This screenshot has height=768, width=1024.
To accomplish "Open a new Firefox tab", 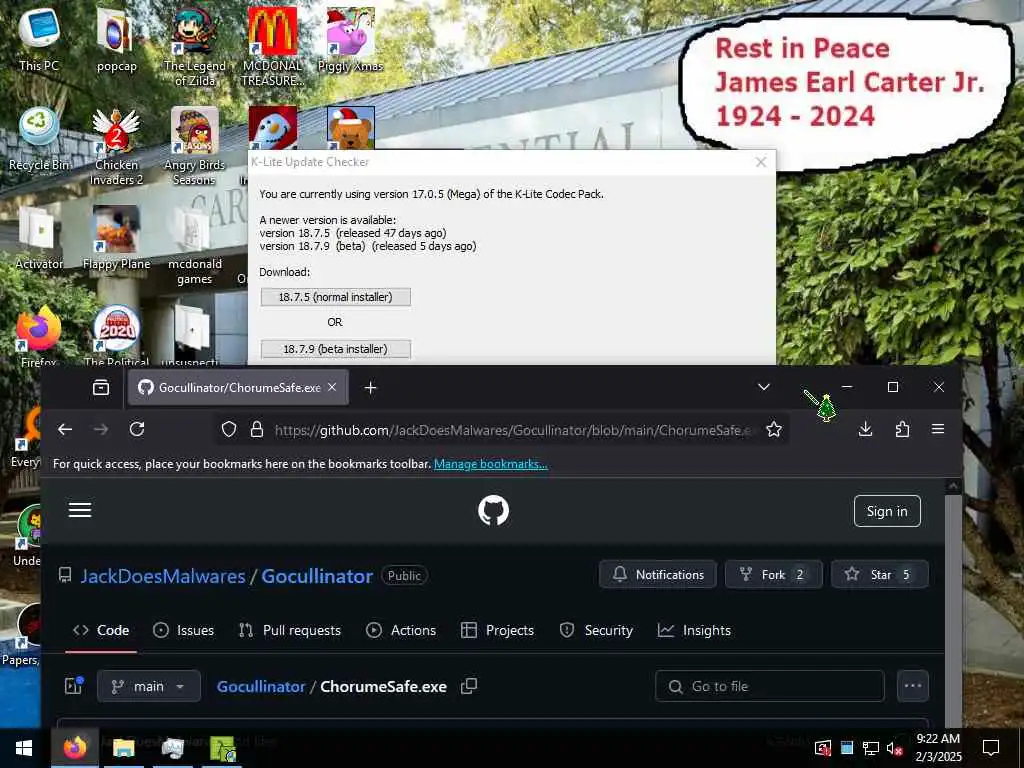I will click(370, 388).
